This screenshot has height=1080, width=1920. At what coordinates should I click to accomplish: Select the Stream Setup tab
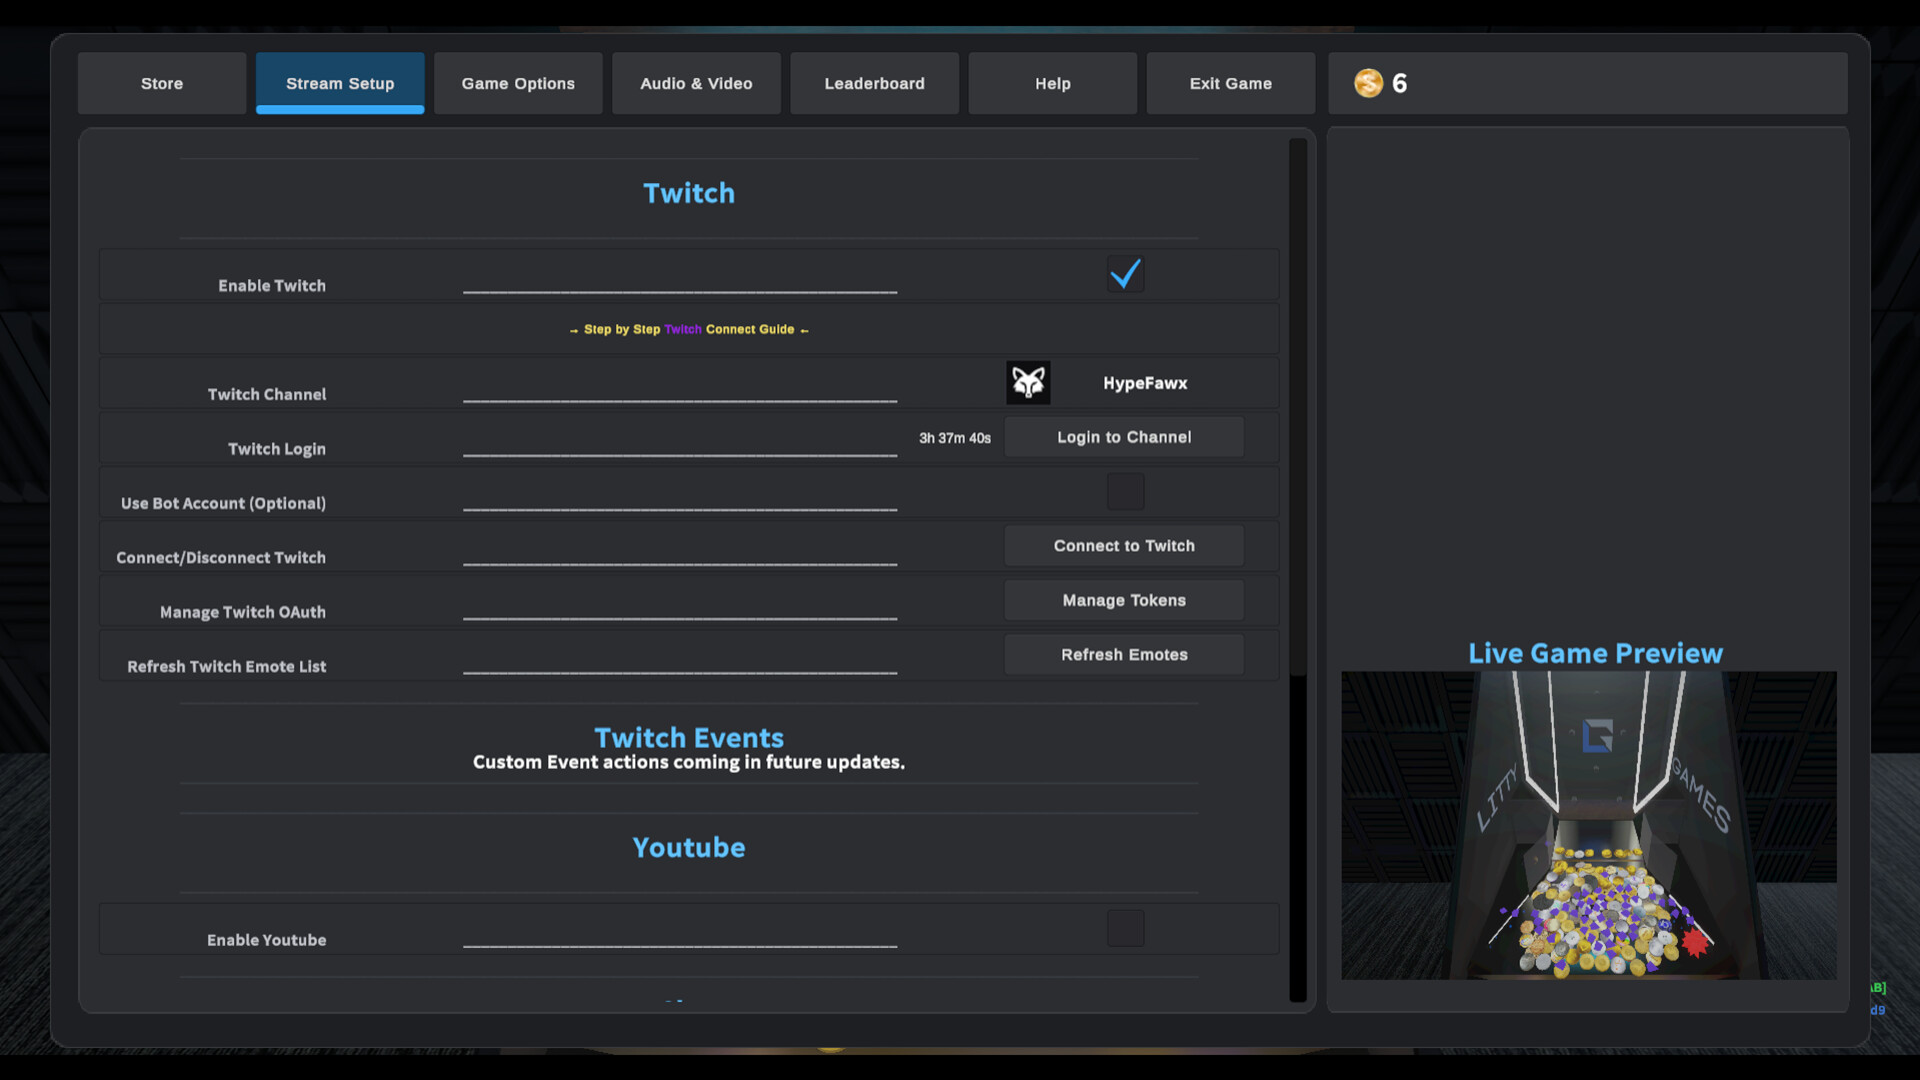pyautogui.click(x=340, y=83)
